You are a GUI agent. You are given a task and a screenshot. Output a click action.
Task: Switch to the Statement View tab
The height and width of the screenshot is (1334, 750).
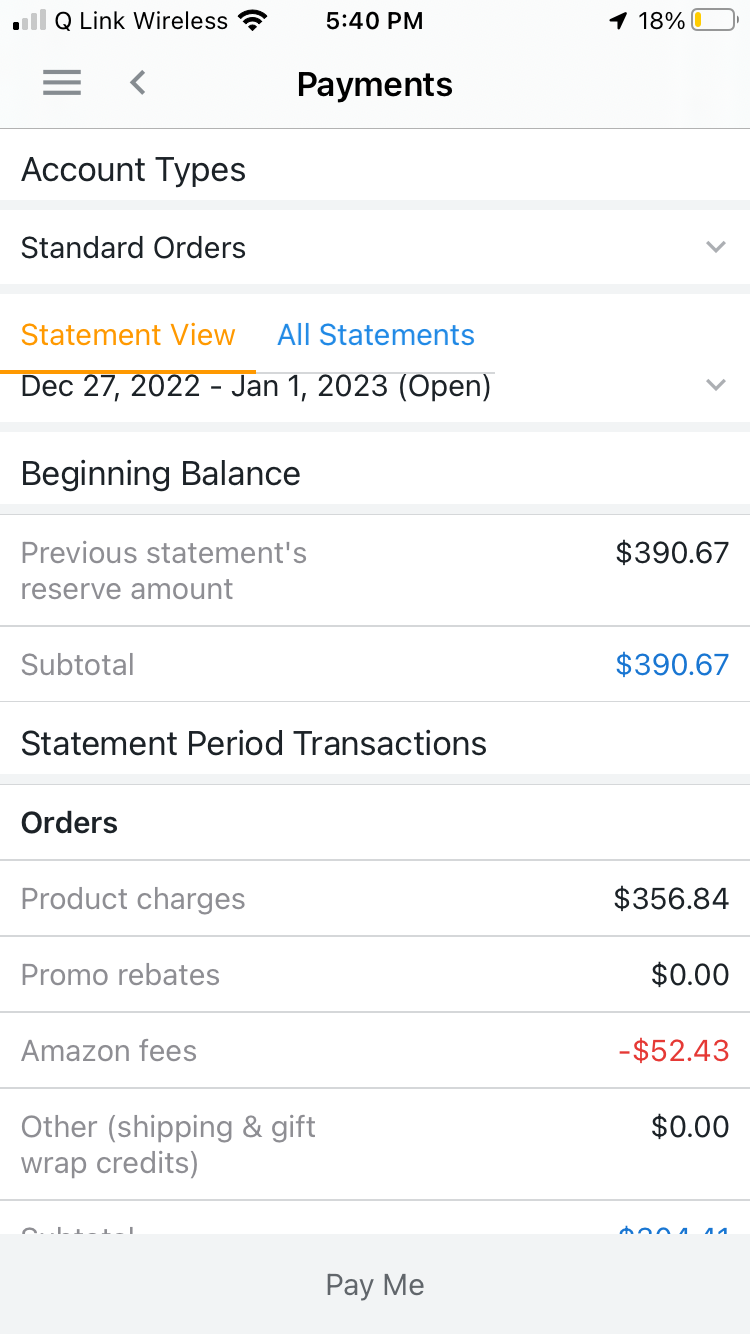[128, 335]
